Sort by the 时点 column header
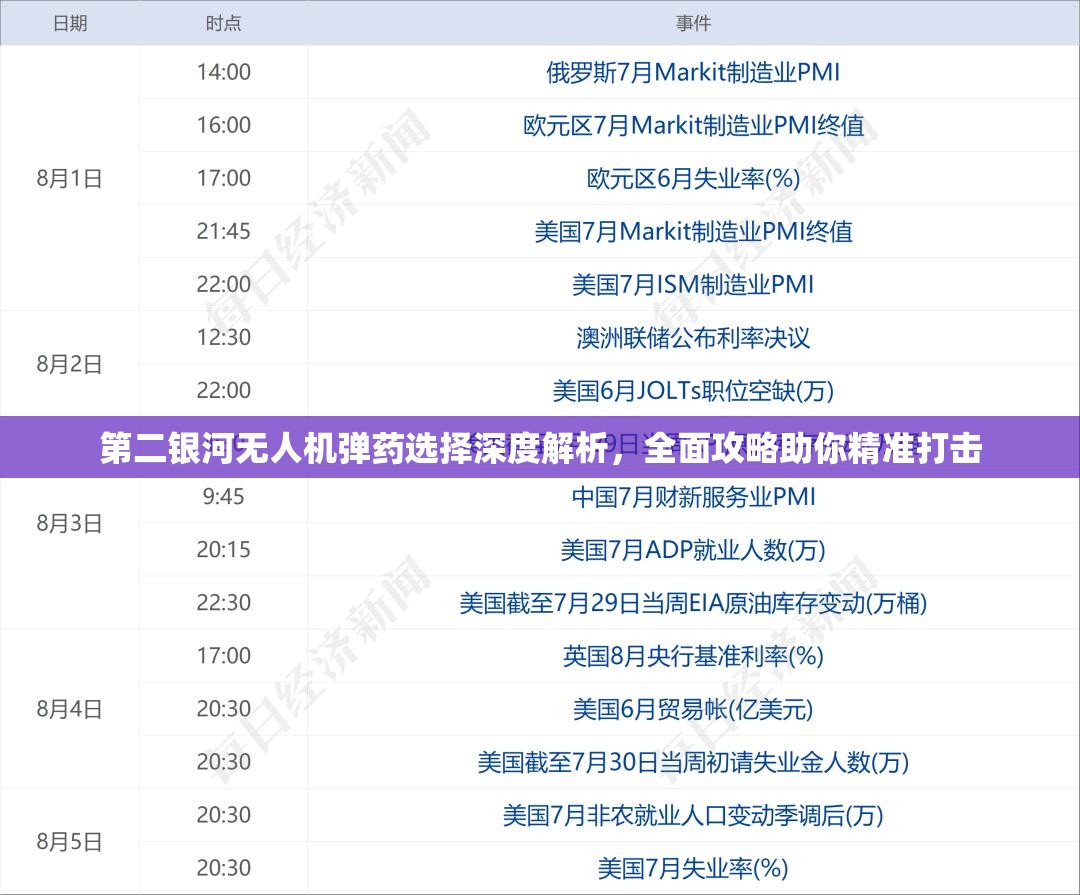1080x895 pixels. pyautogui.click(x=224, y=23)
